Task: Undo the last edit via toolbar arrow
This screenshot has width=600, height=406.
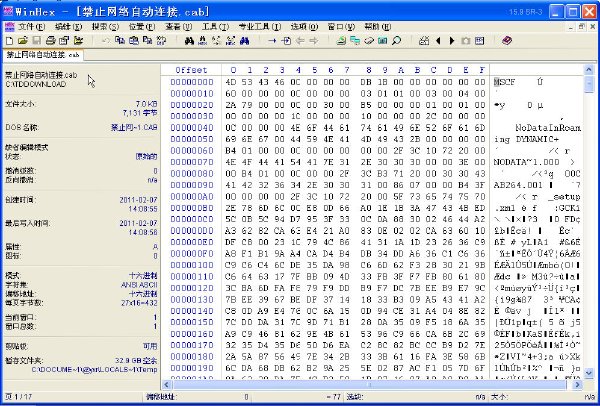Action: (x=106, y=41)
